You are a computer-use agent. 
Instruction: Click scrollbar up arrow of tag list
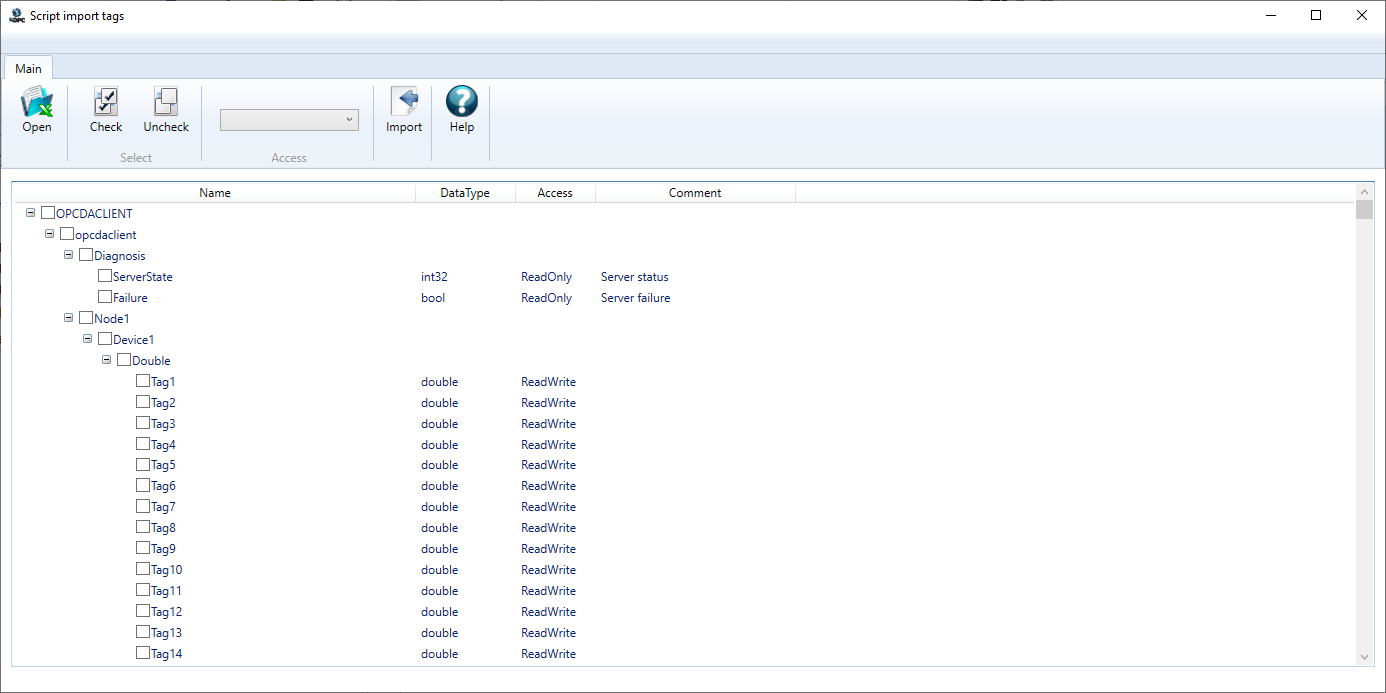1365,191
